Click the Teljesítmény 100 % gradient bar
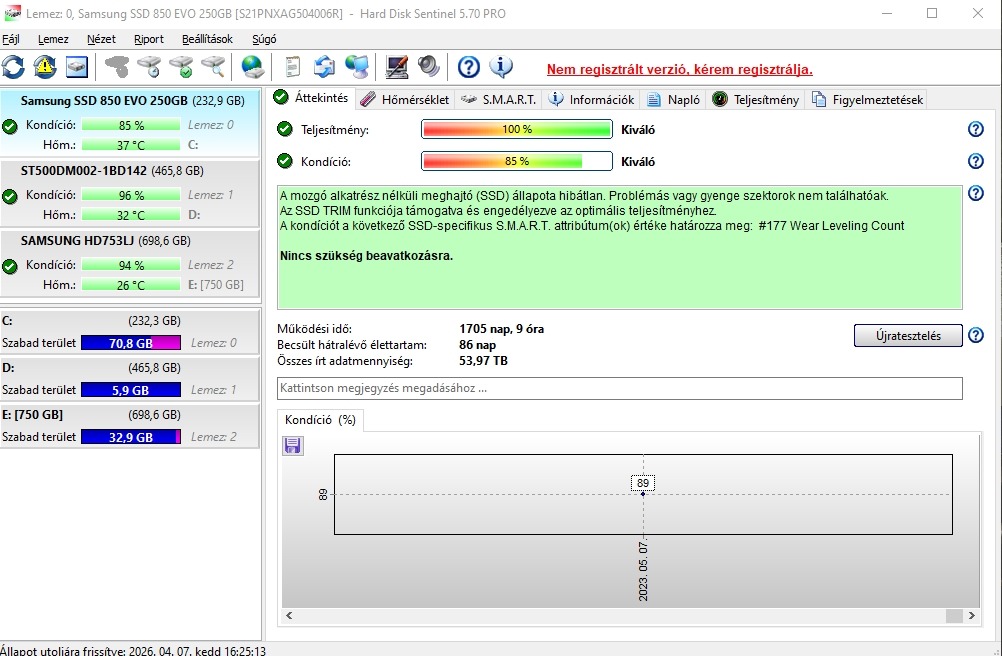This screenshot has height=656, width=1002. click(517, 130)
